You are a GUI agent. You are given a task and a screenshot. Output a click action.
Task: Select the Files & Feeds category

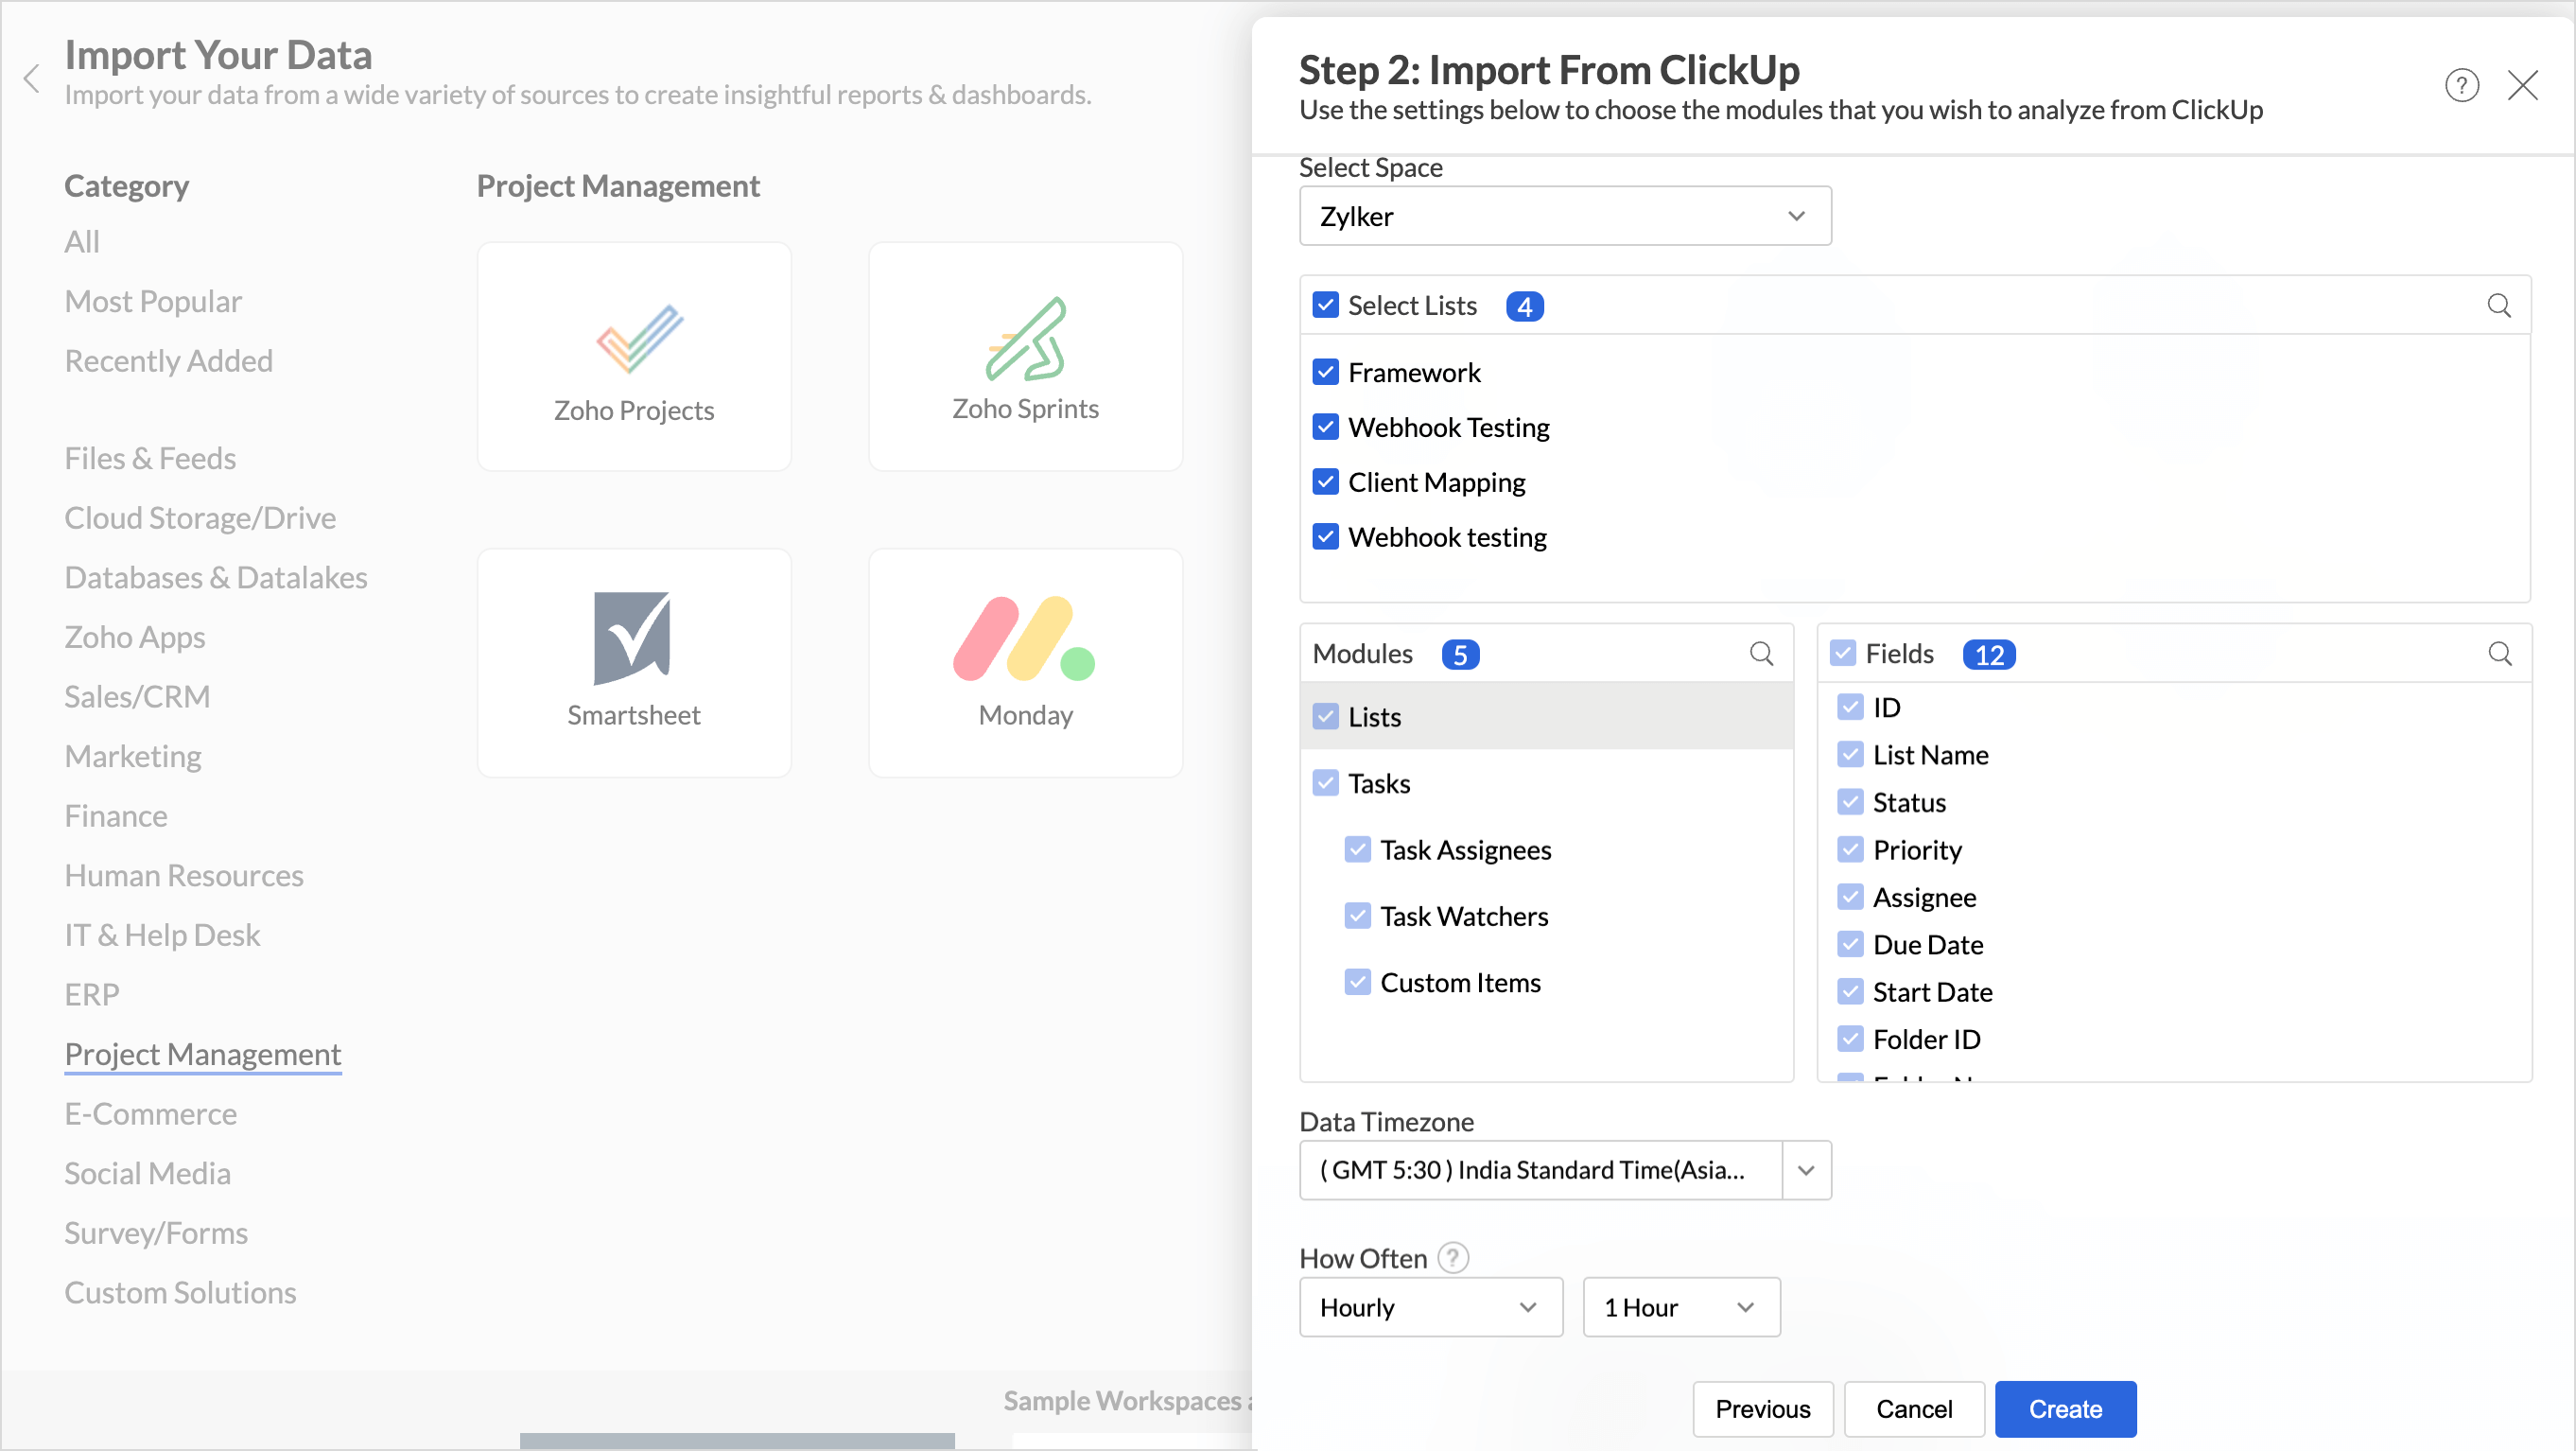tap(150, 458)
